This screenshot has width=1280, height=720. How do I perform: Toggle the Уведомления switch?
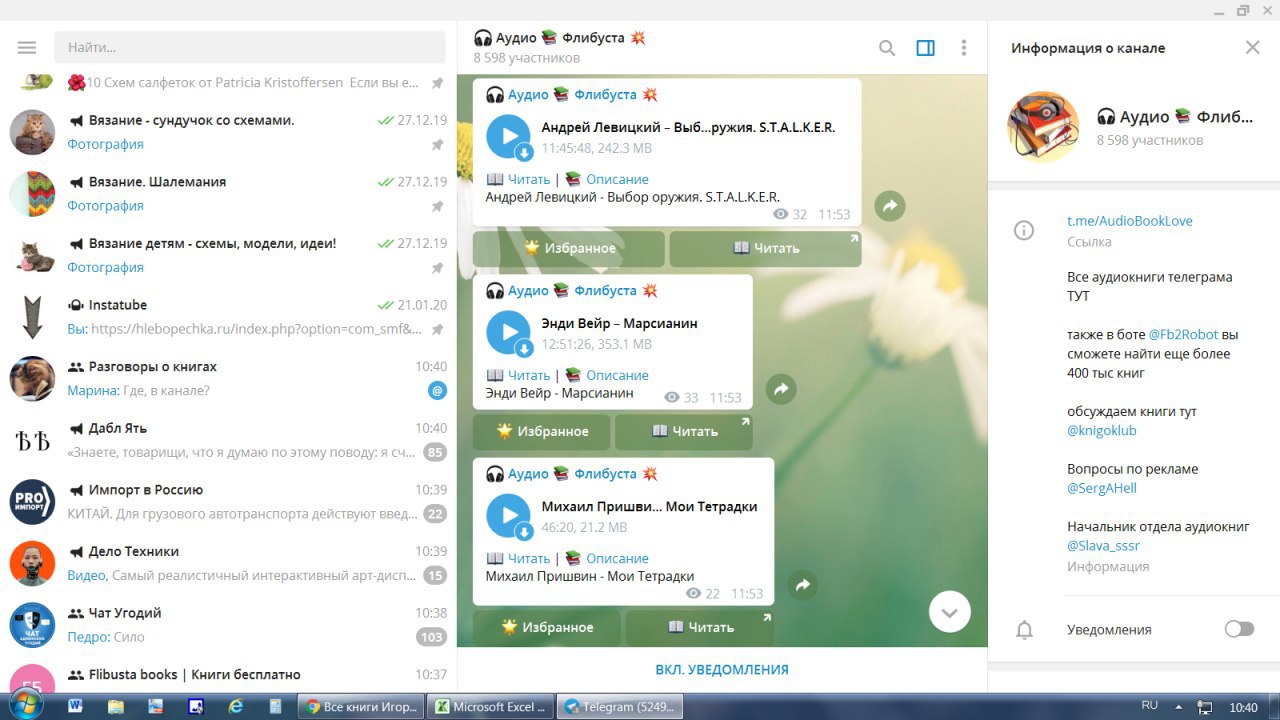tap(1239, 629)
